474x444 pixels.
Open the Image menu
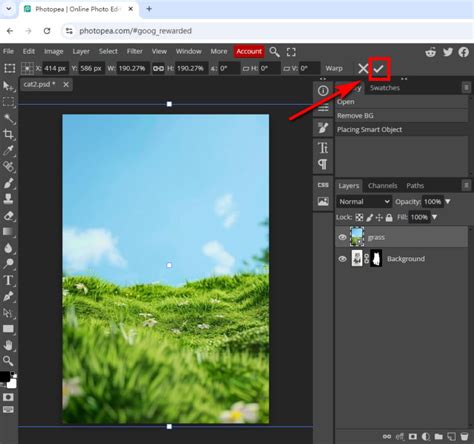pyautogui.click(x=54, y=51)
